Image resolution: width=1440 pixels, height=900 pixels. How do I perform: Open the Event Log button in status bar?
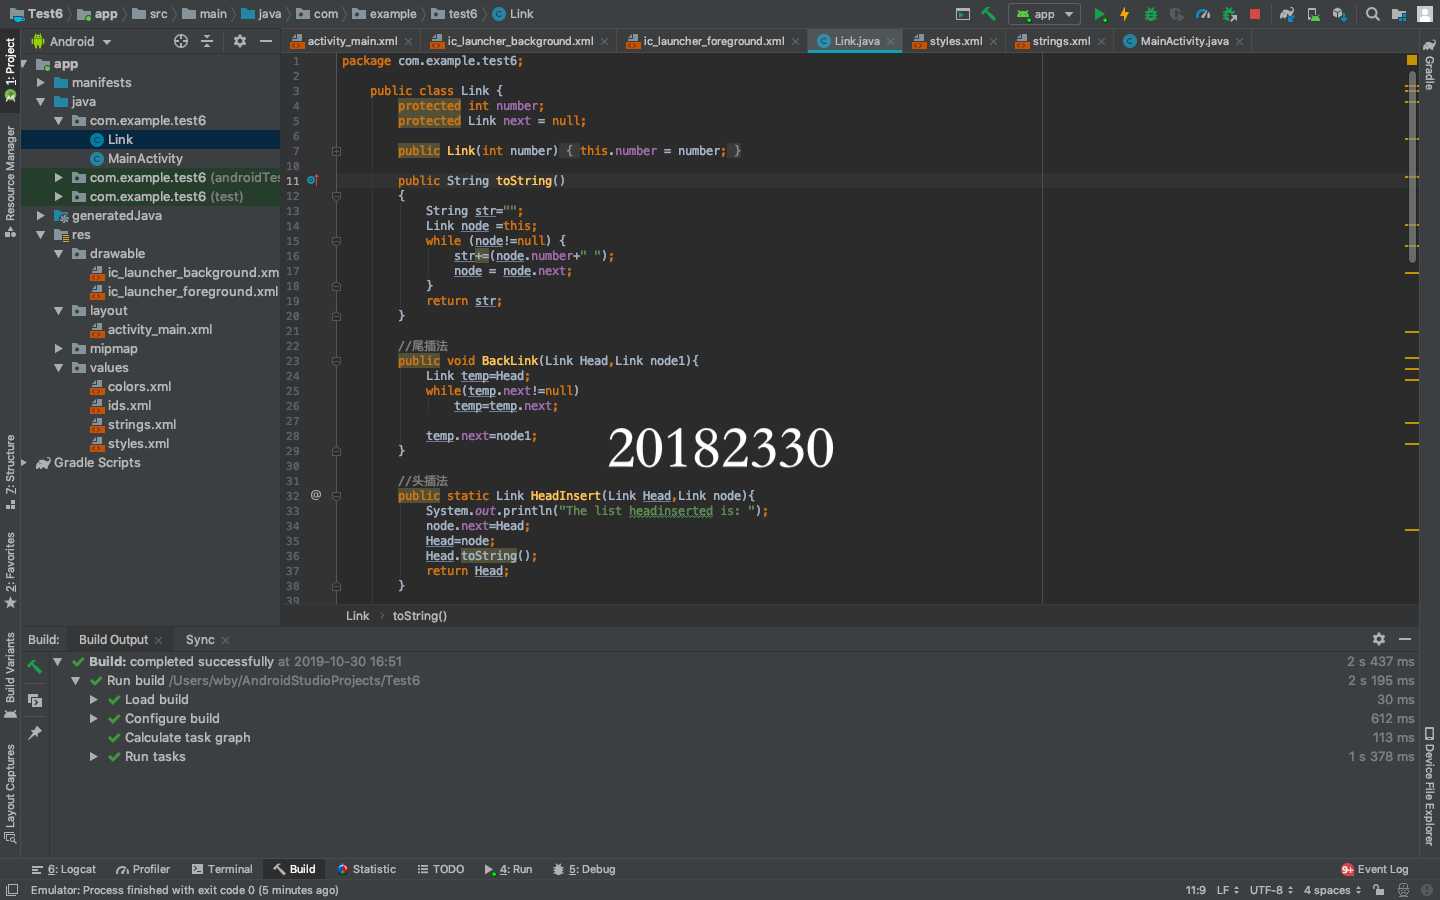point(1375,869)
